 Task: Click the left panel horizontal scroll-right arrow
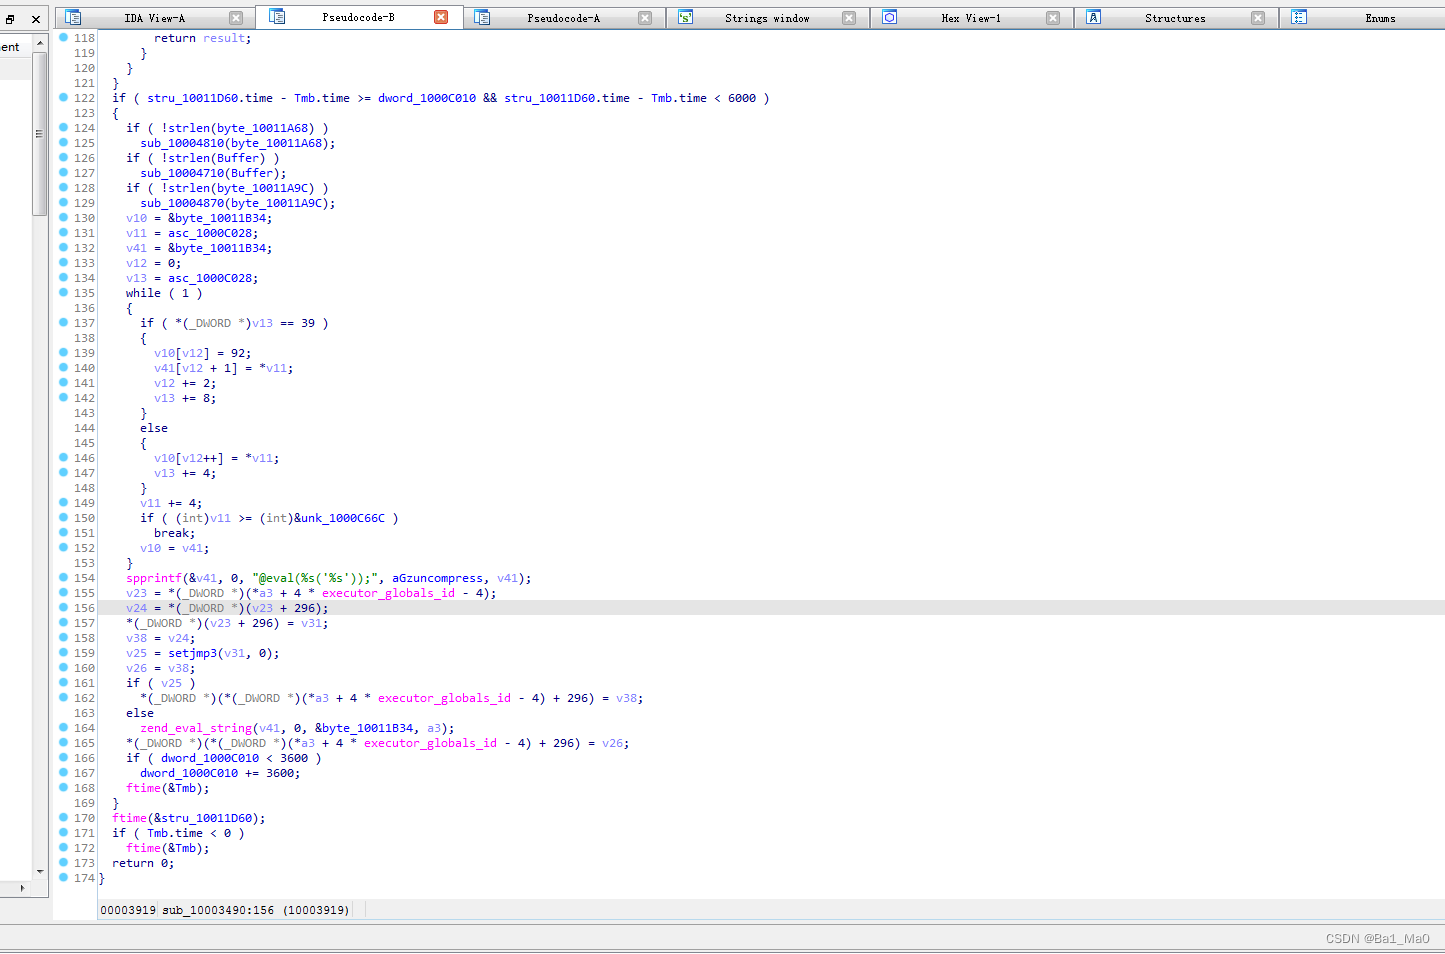click(x=22, y=888)
